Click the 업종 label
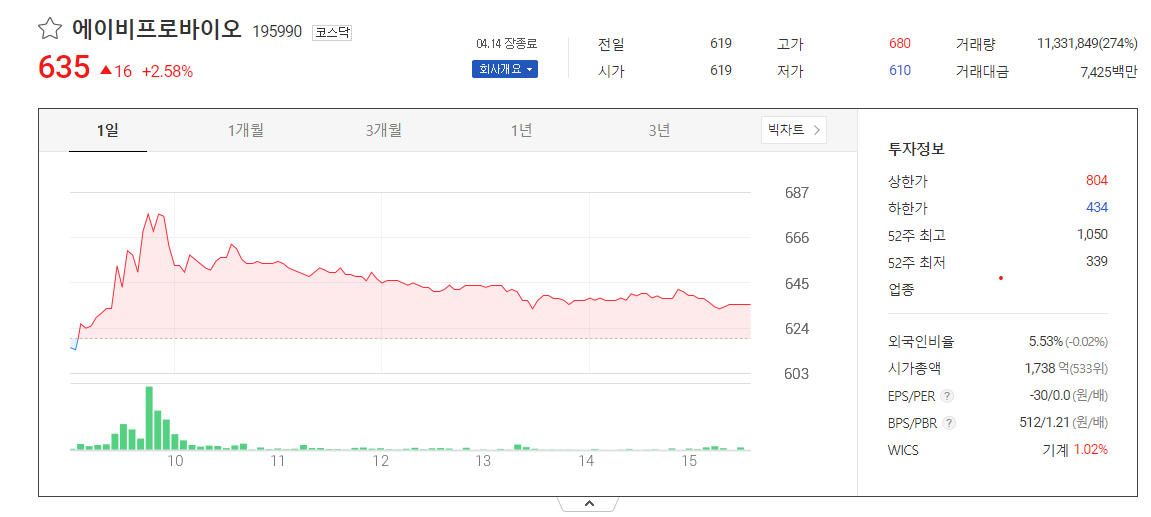Image resolution: width=1151 pixels, height=517 pixels. (x=901, y=289)
